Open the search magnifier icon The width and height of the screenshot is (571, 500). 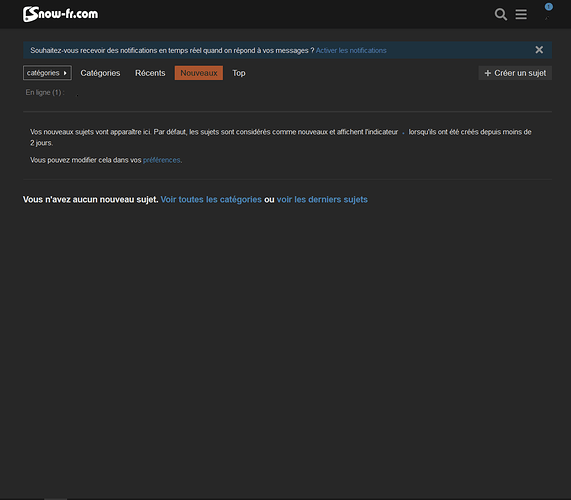click(x=501, y=14)
